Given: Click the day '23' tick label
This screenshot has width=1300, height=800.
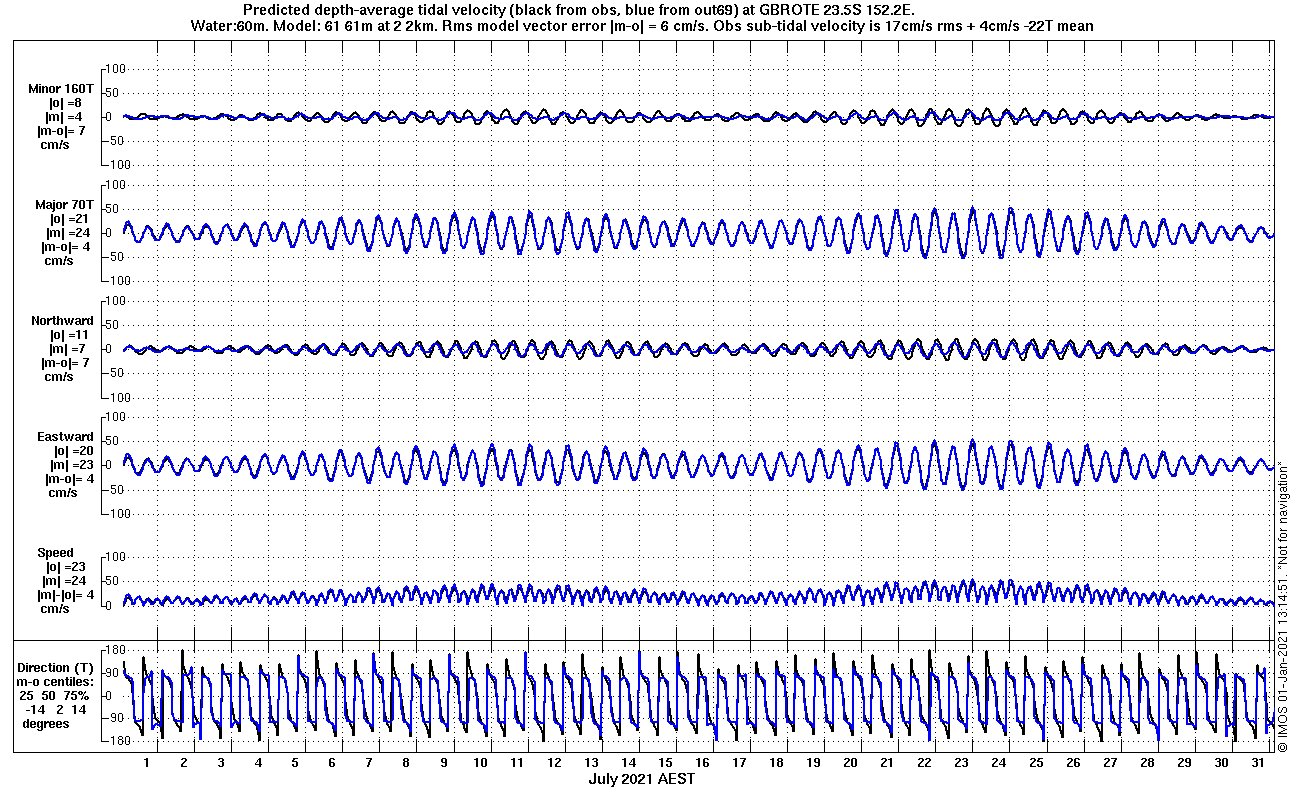Looking at the screenshot, I should point(961,762).
